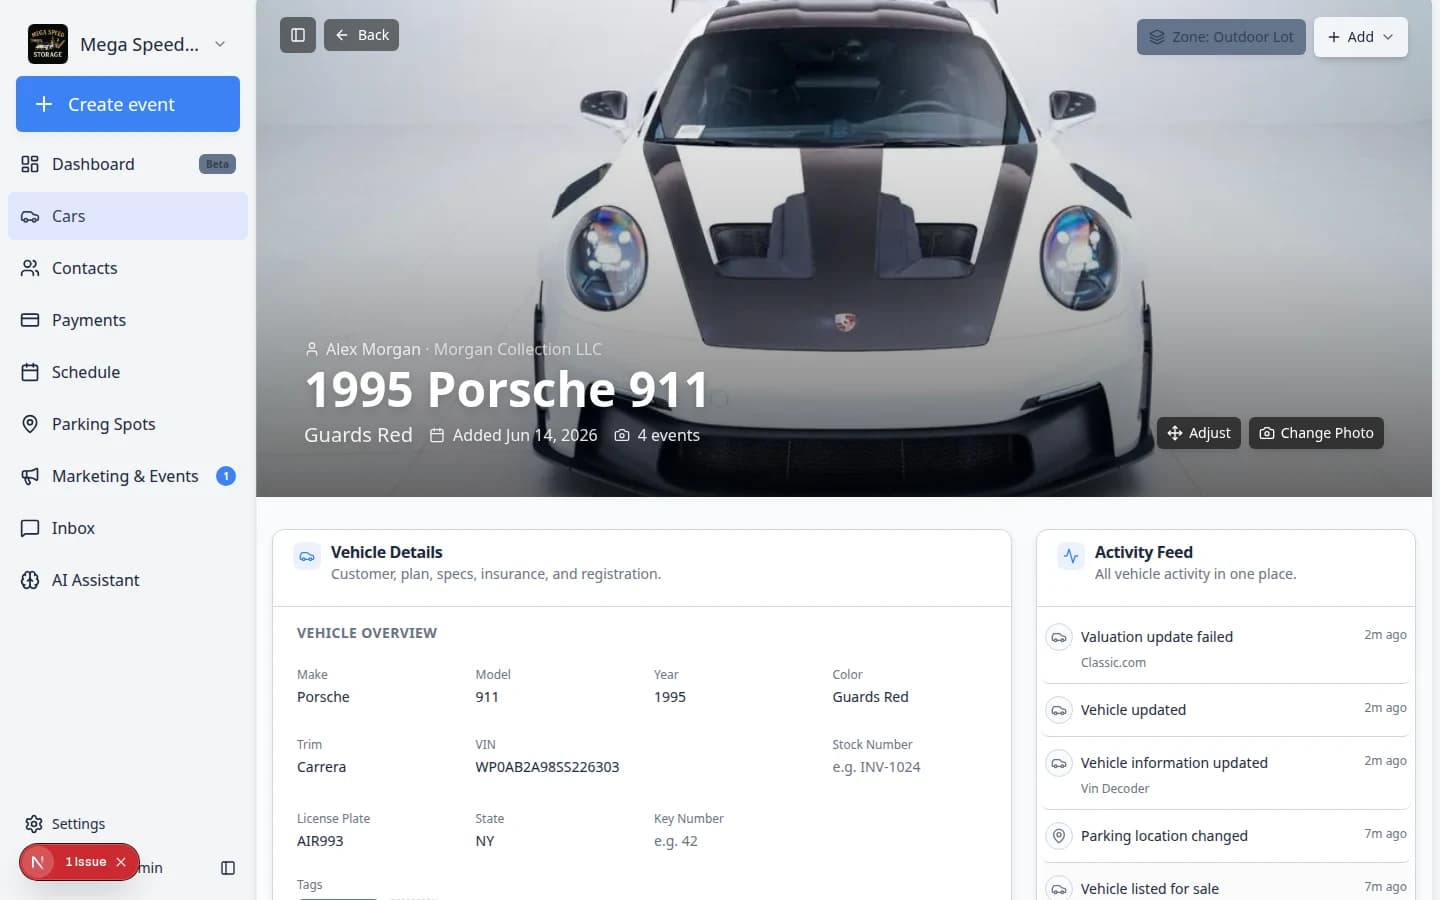Screen dimensions: 1440x900
Task: Click the Stock Number field
Action: [876, 767]
